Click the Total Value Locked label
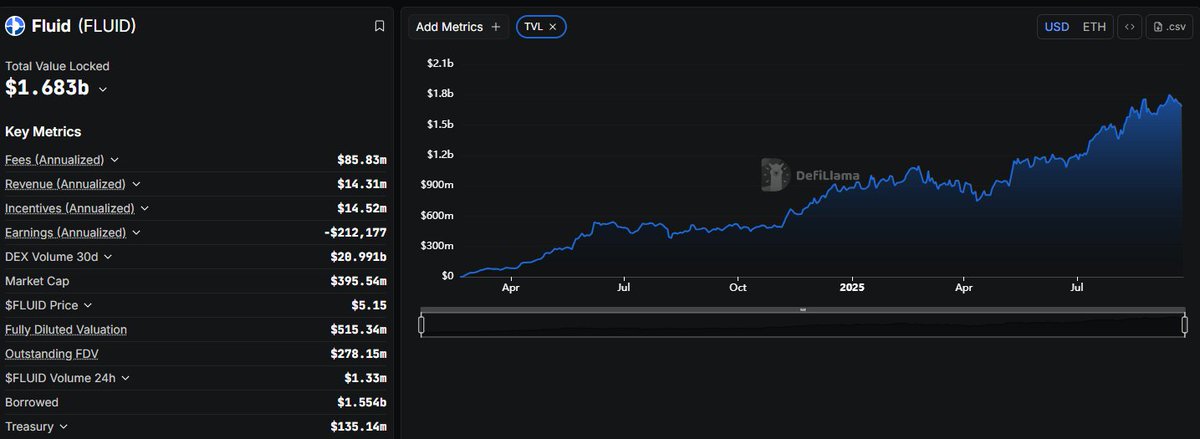Viewport: 1200px width, 439px height. pyautogui.click(x=57, y=66)
